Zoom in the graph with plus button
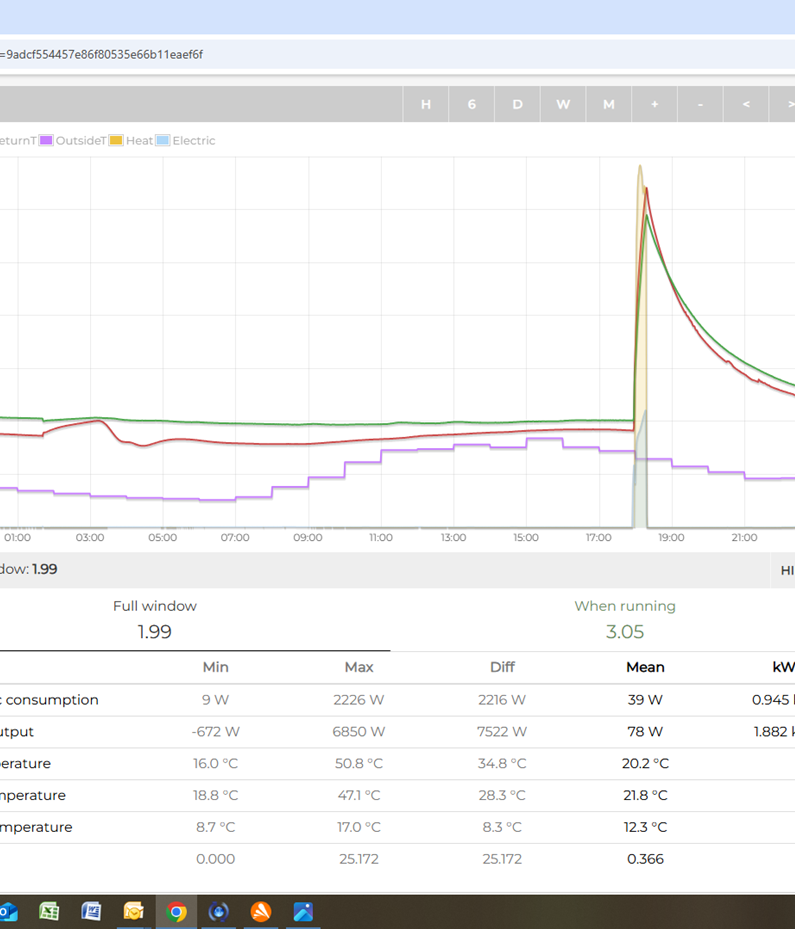The image size is (795, 930). click(x=654, y=104)
